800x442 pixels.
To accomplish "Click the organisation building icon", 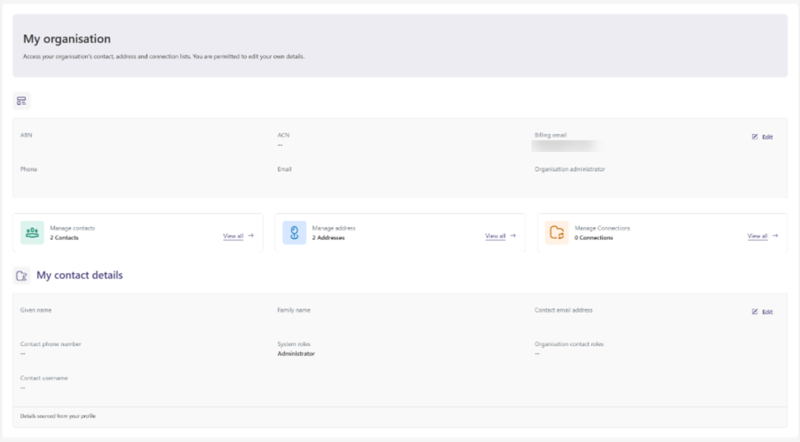I will click(21, 101).
